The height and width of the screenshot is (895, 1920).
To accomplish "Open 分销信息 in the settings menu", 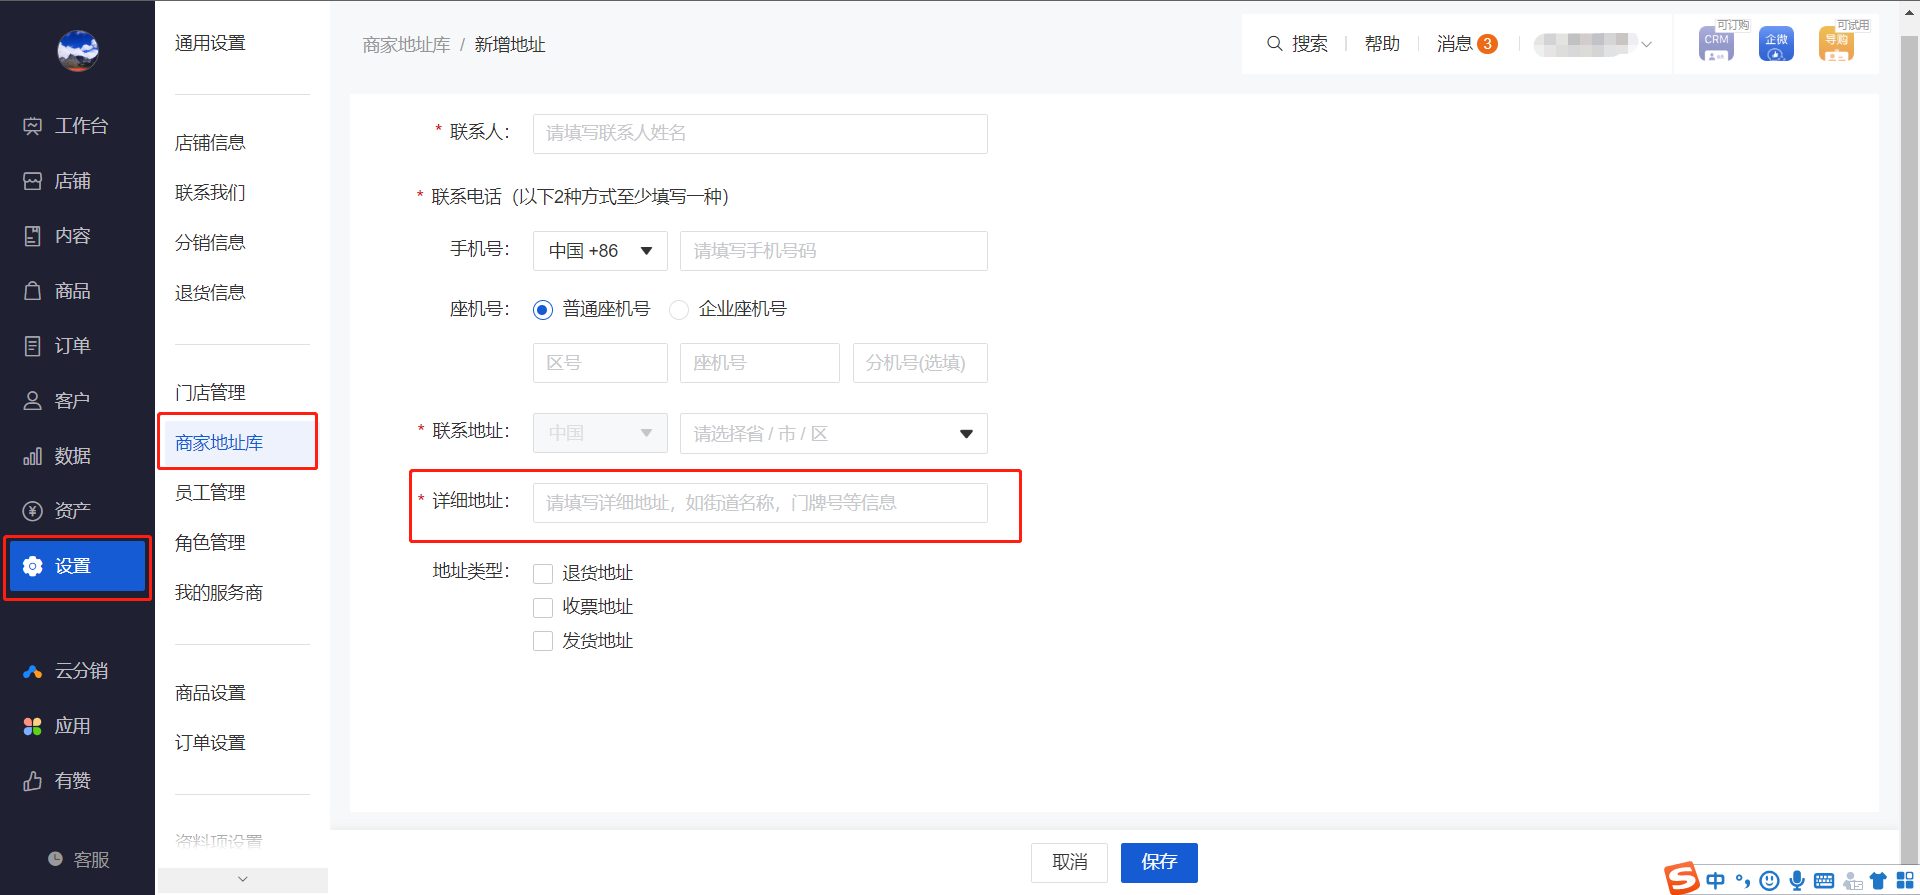I will tap(210, 243).
